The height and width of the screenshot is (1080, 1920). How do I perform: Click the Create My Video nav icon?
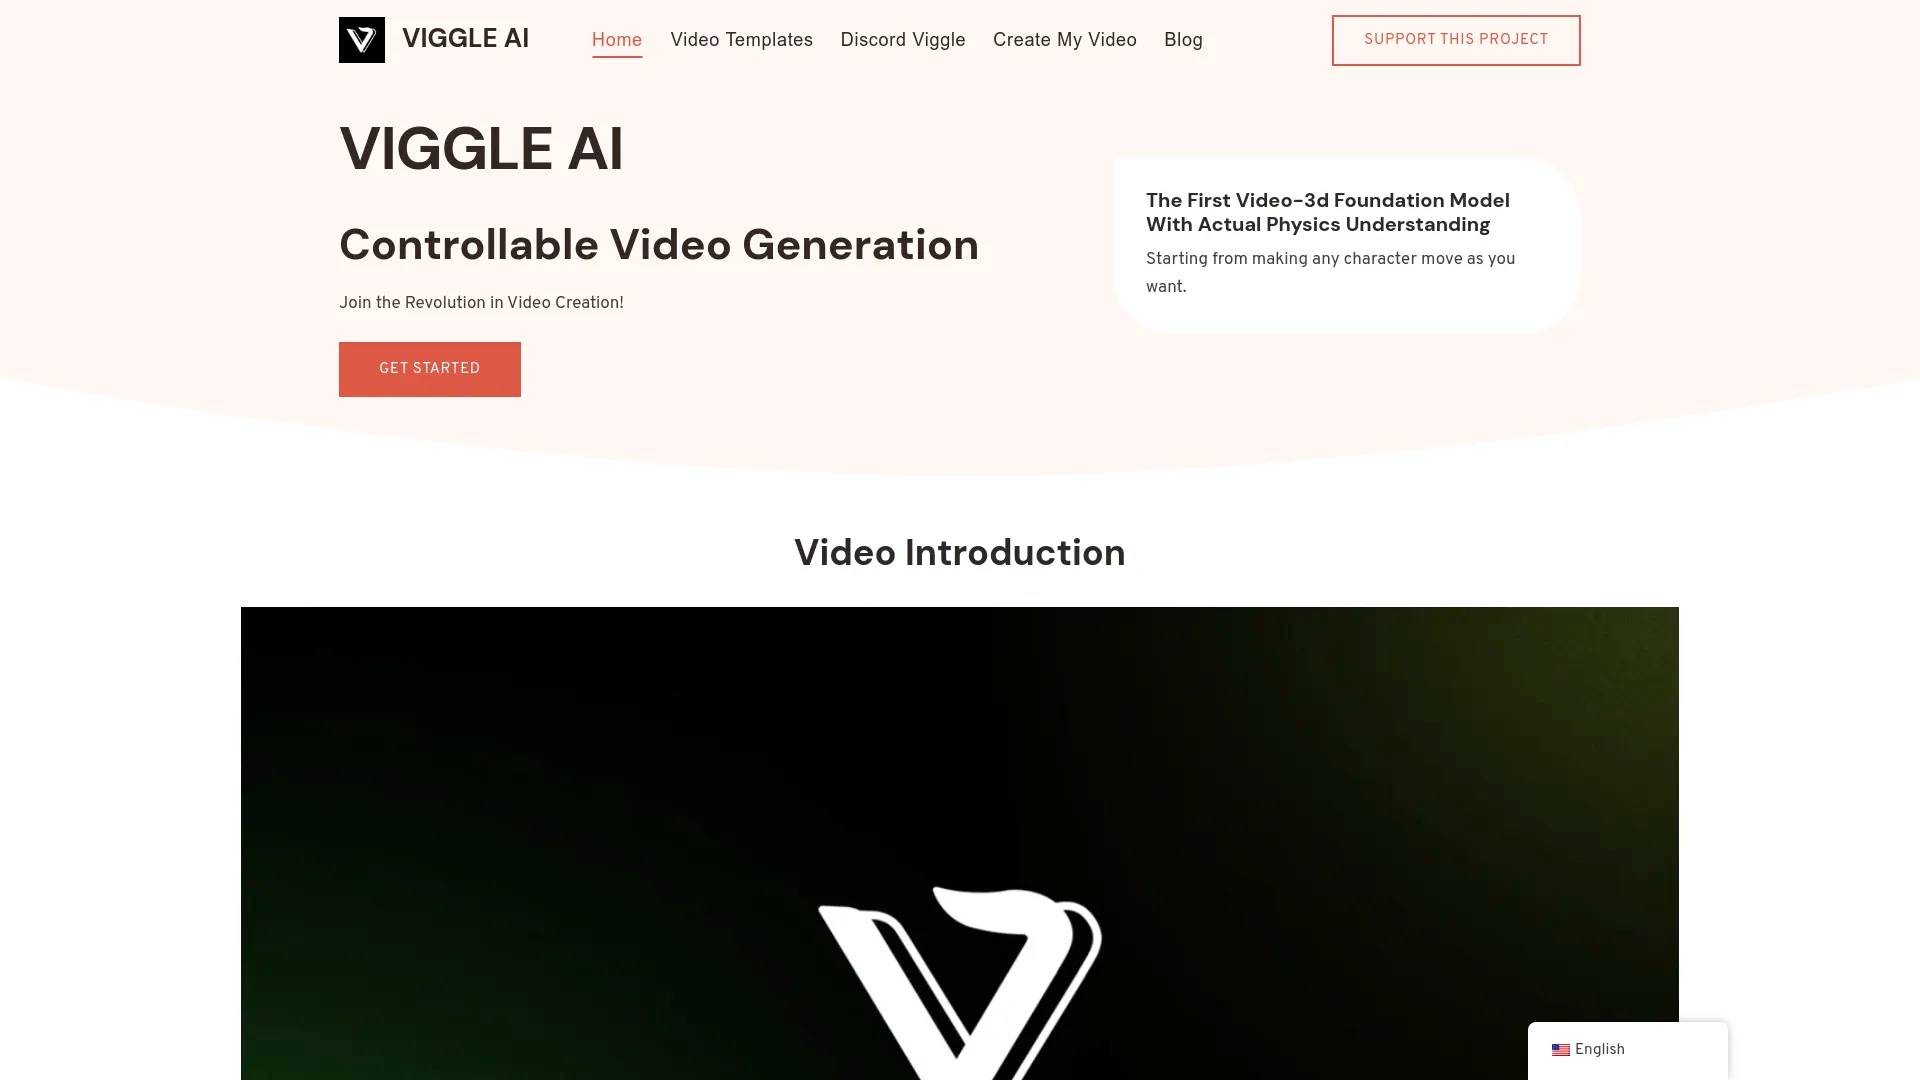[1064, 40]
